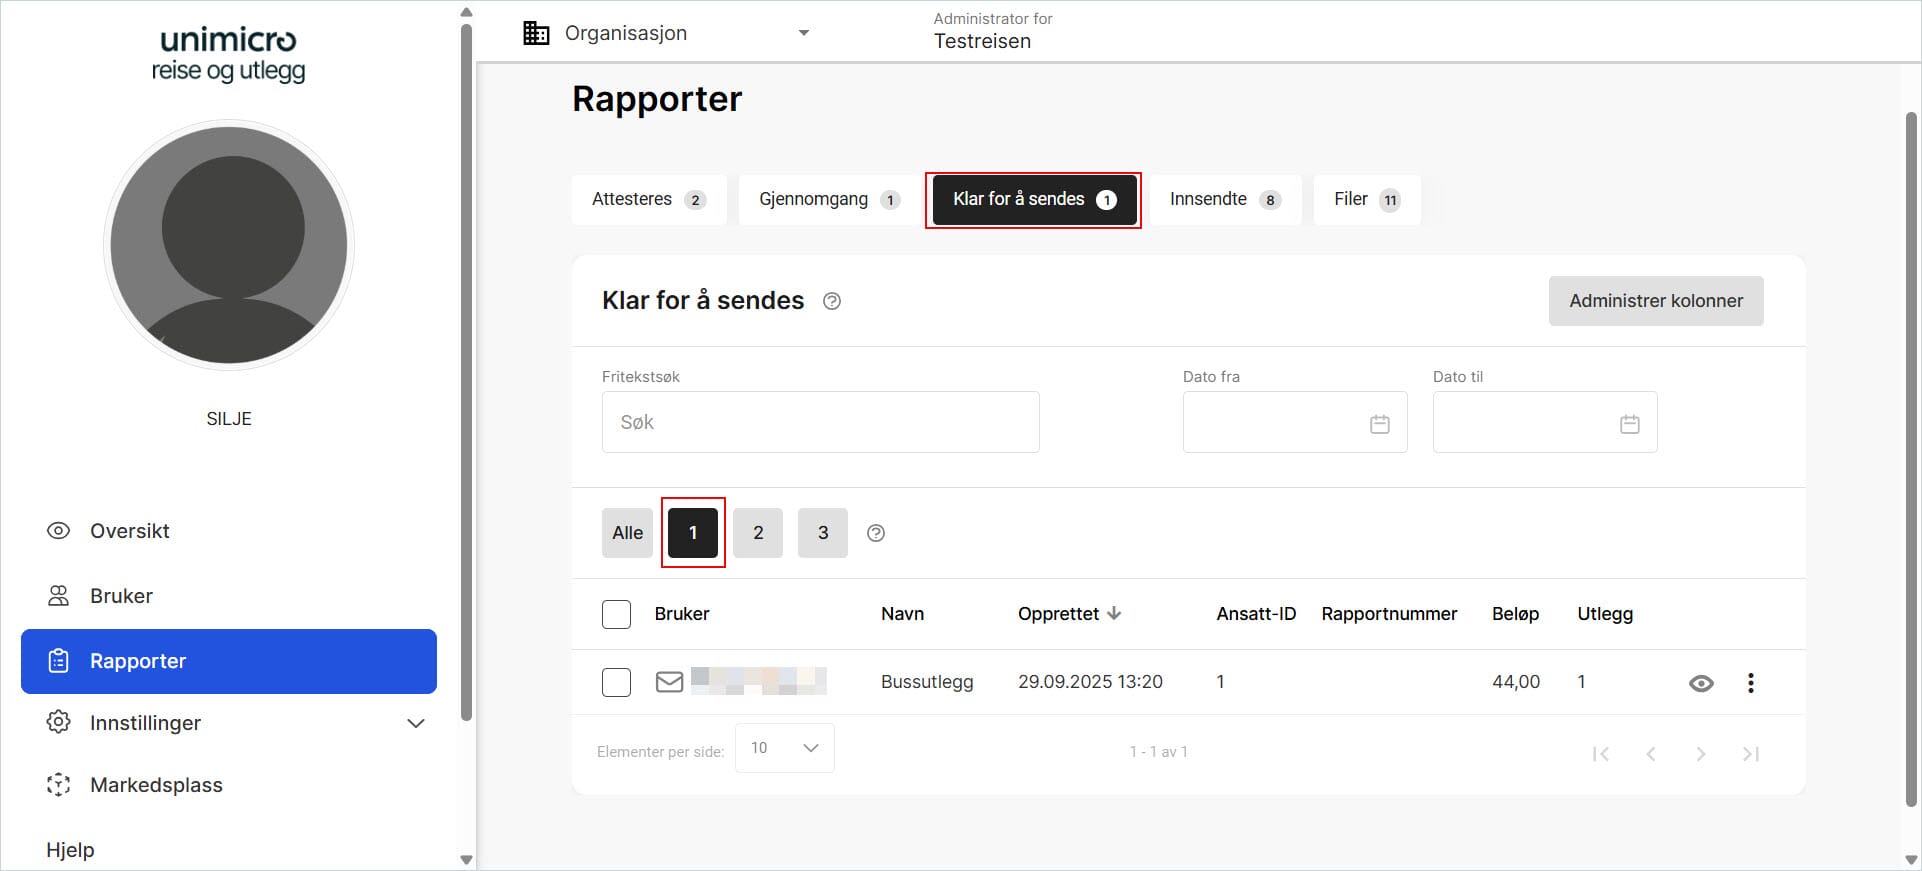Click the help icon next to filter 3
1922x871 pixels.
(876, 533)
